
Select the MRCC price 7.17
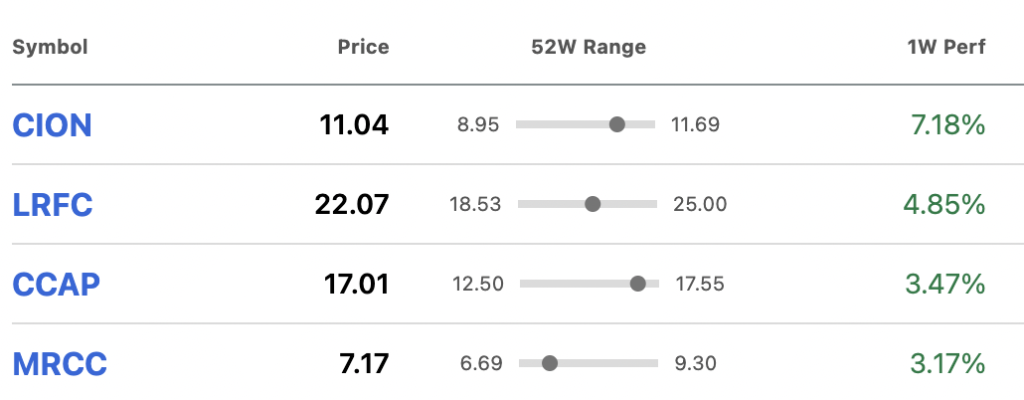[364, 364]
